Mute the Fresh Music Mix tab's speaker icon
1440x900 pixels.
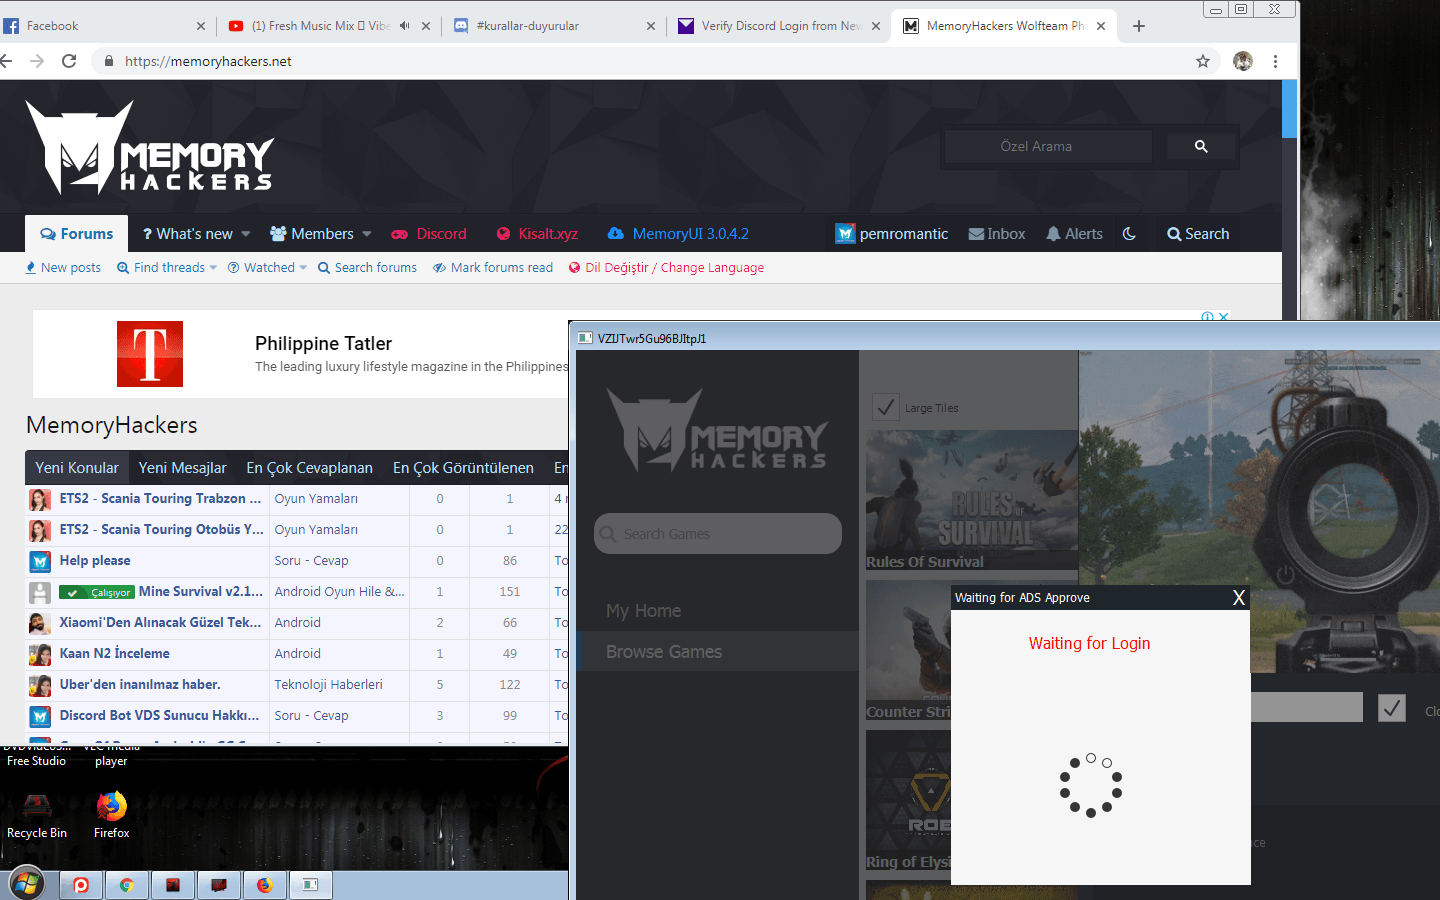404,26
